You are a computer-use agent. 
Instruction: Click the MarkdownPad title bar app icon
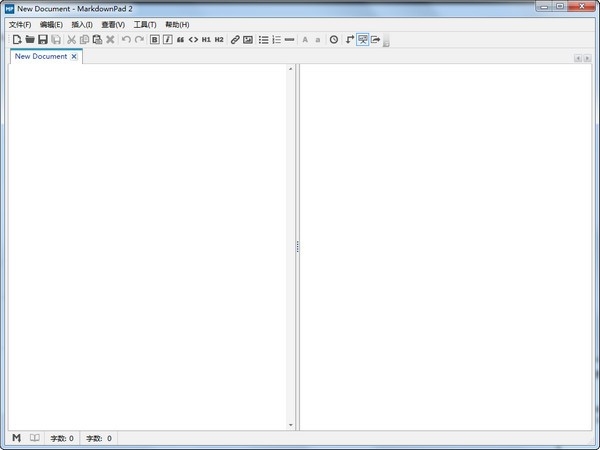(10, 8)
